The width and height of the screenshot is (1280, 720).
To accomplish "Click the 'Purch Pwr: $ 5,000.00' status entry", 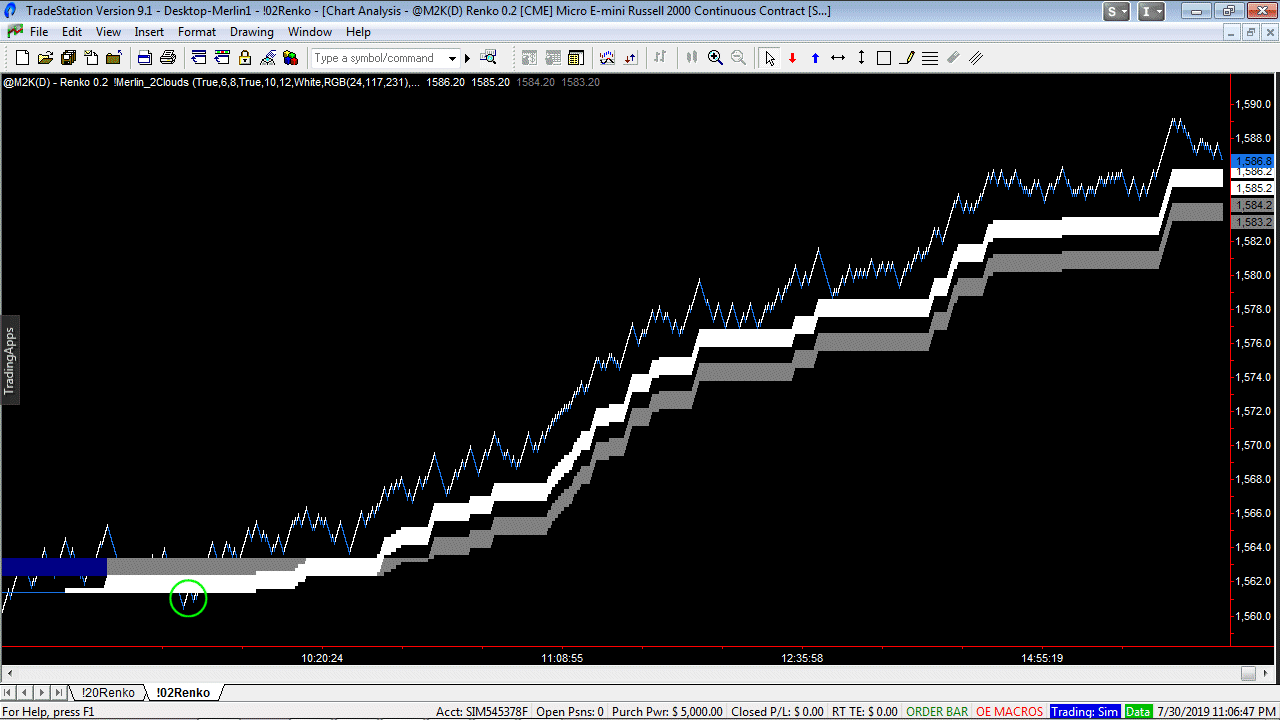I will pos(667,712).
